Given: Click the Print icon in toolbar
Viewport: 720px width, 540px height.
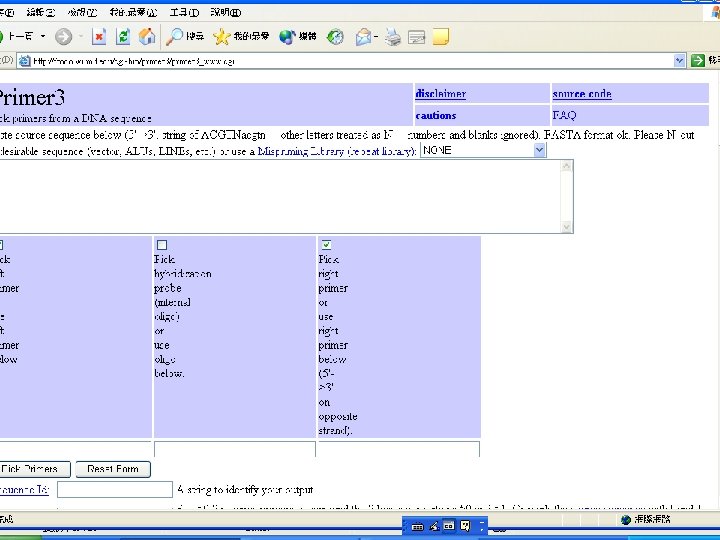Looking at the screenshot, I should tap(393, 37).
